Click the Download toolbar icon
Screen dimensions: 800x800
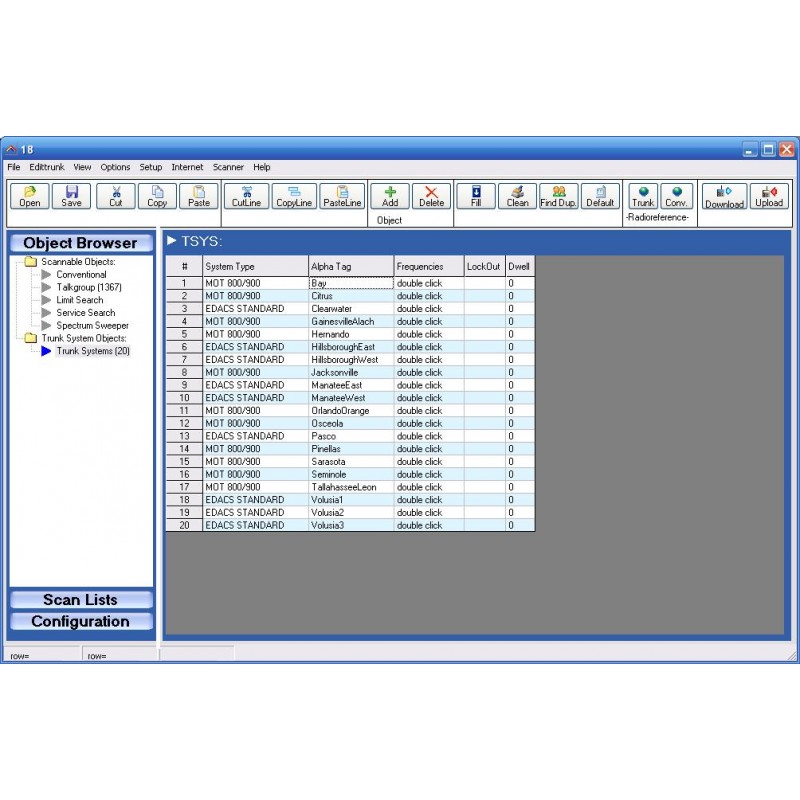(x=724, y=196)
